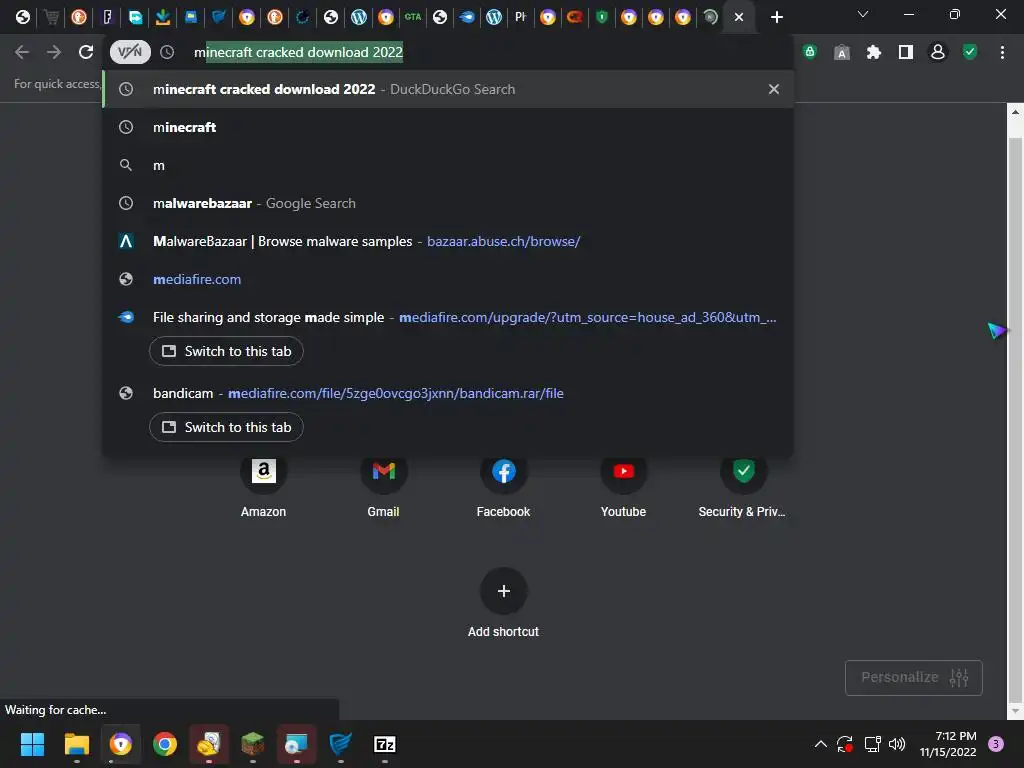
Task: Switch to the purple F favicon tab
Action: coord(107,17)
